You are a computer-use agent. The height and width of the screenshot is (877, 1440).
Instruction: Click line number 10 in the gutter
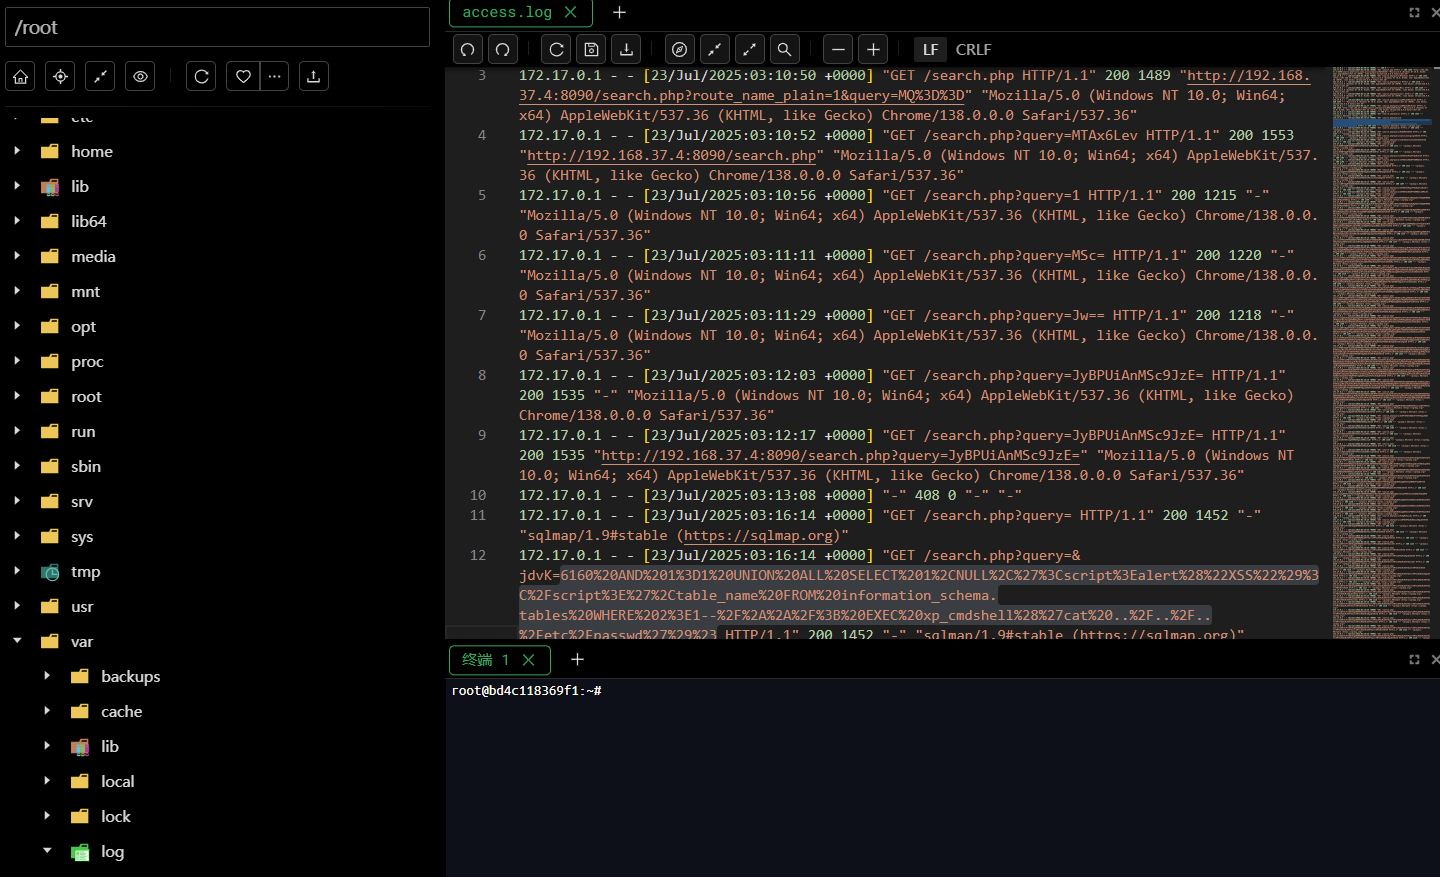point(478,495)
